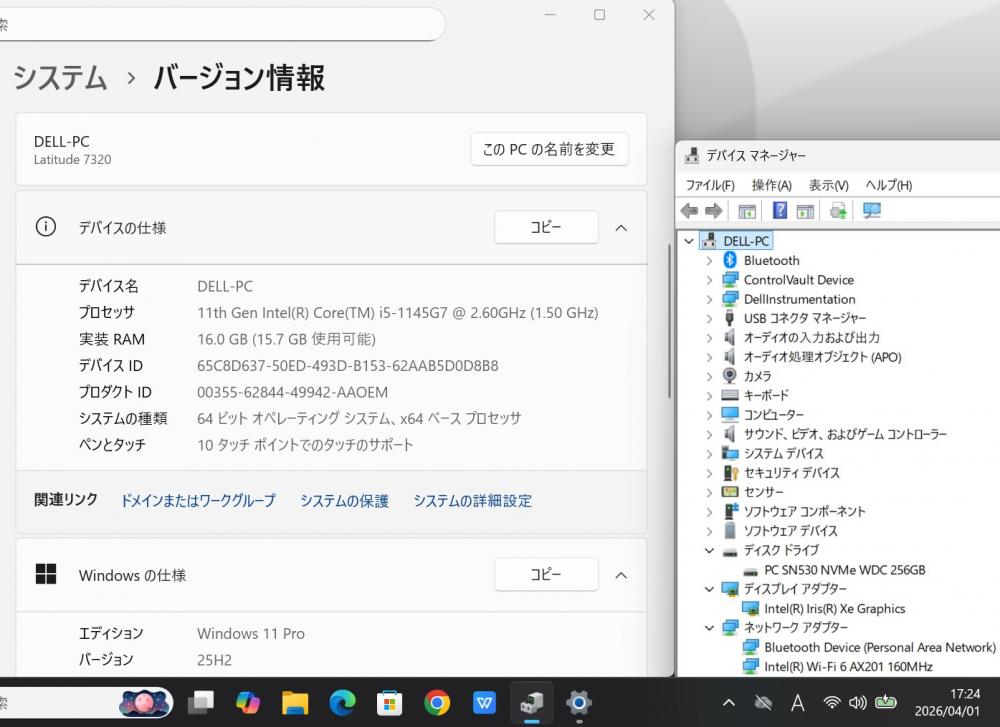Open Google Chrome from the taskbar
1000x727 pixels.
click(x=436, y=703)
